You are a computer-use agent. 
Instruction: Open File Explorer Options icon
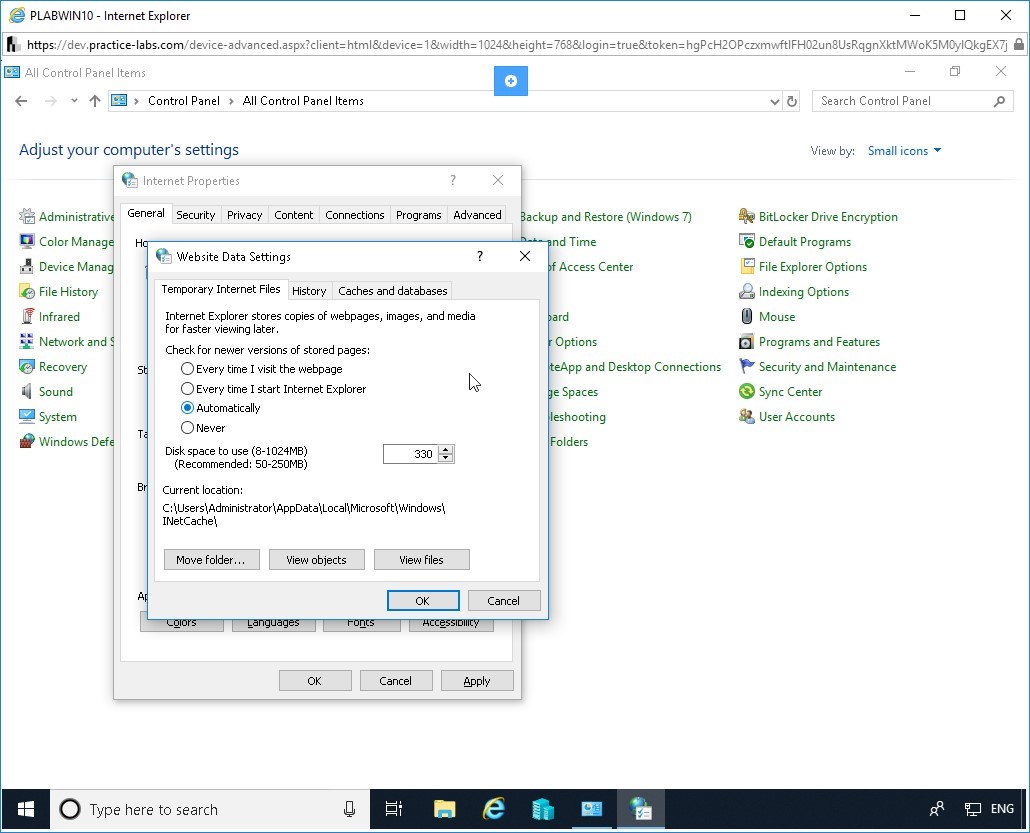point(747,266)
